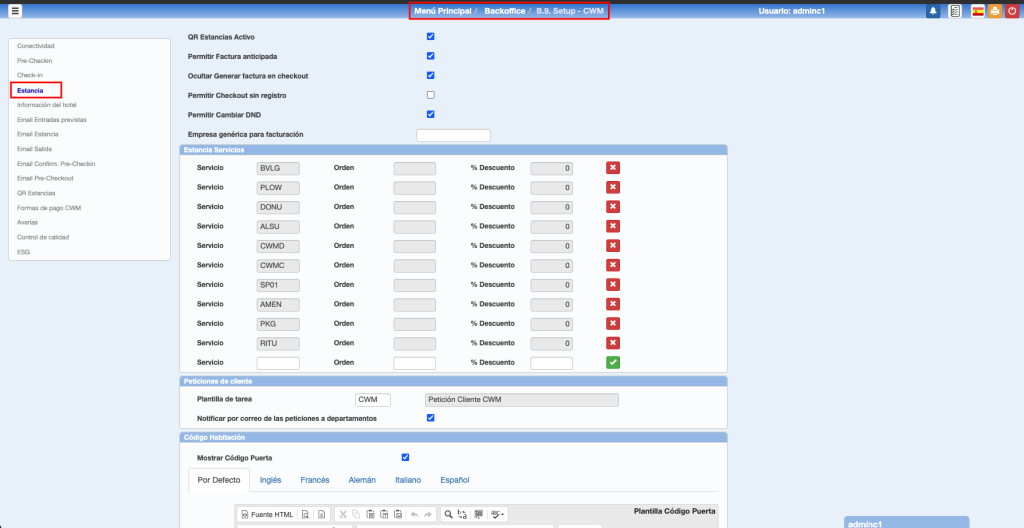
Task: Click the Plantilla de tarea CWM field
Action: [x=373, y=400]
